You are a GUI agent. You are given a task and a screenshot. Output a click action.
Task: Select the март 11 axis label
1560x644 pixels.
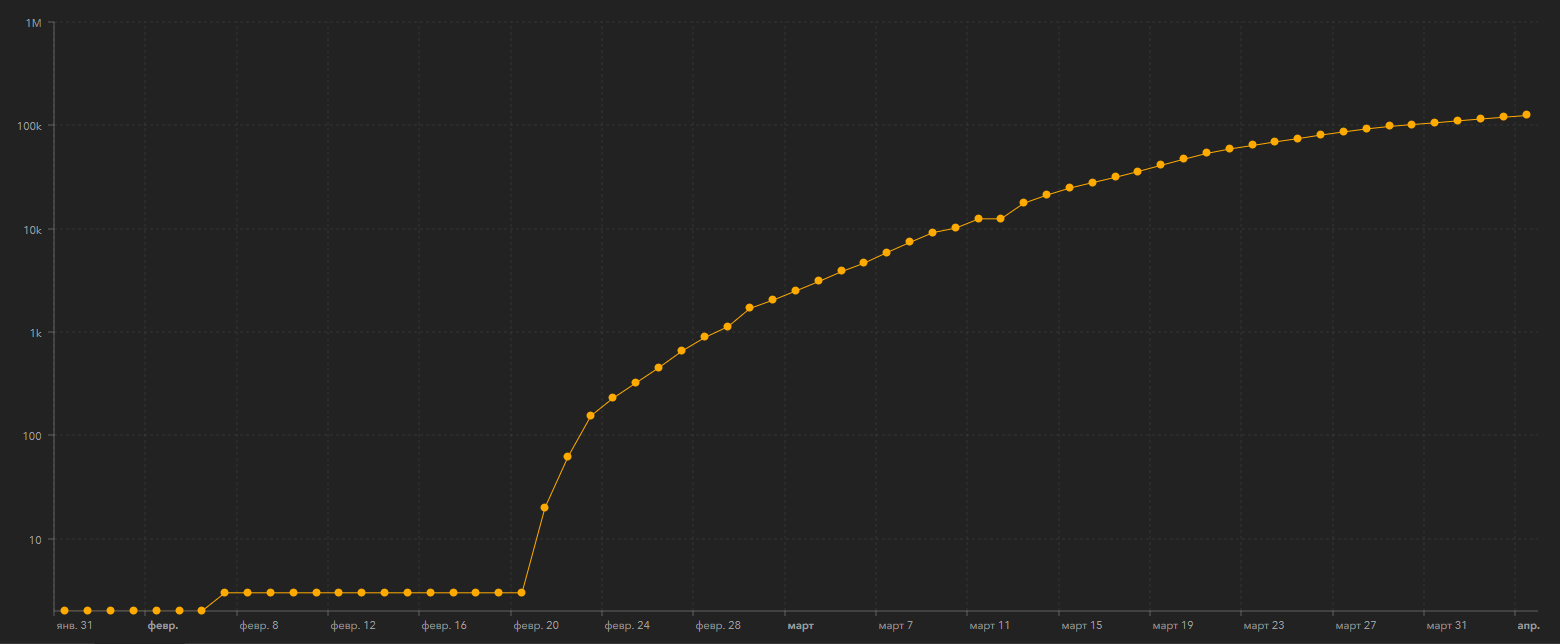990,626
